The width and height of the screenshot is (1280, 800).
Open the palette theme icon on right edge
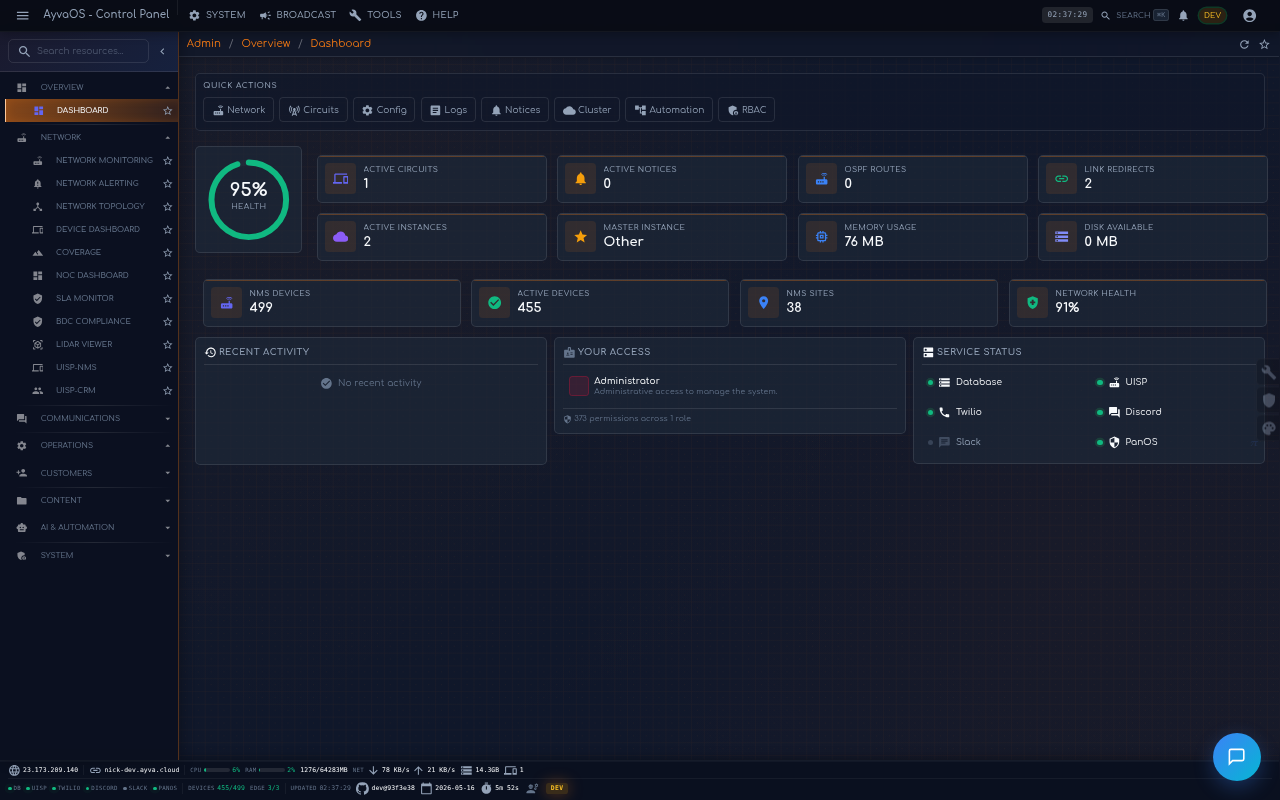click(1269, 428)
